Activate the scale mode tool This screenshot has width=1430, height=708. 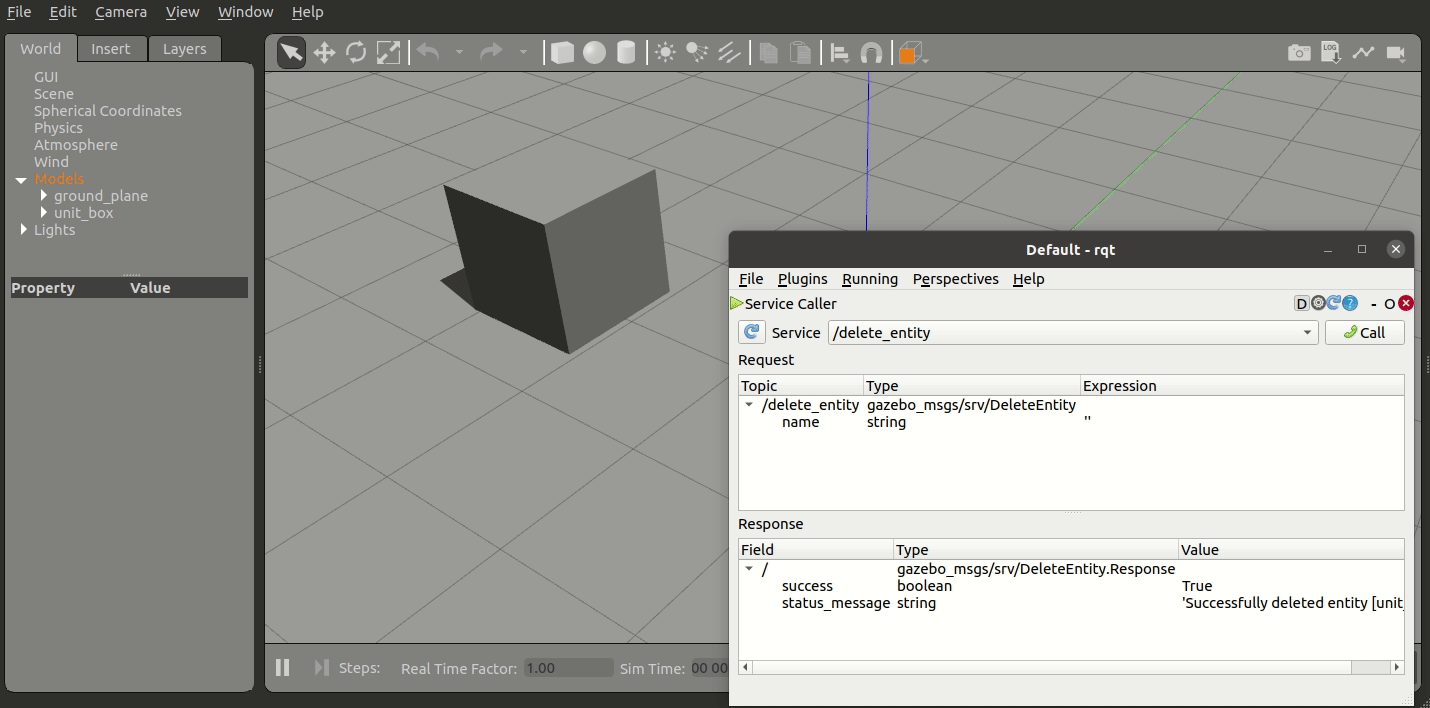pos(388,52)
